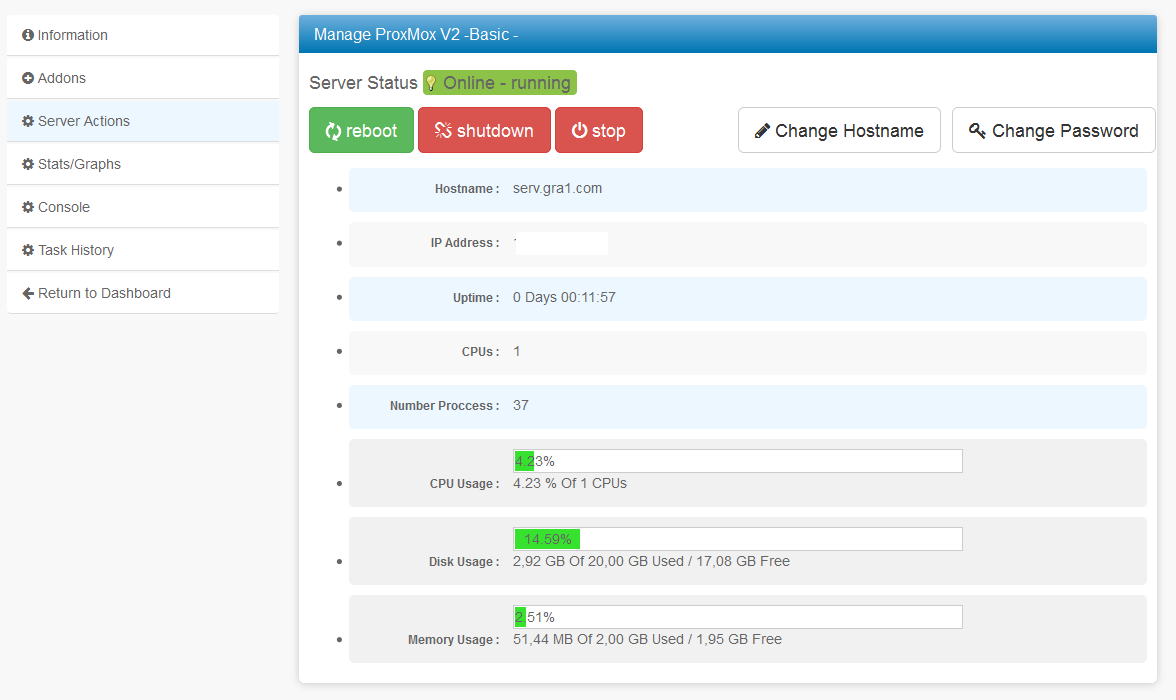The image size is (1176, 700).
Task: Click the lightbulb icon in the Online status badge
Action: coord(431,83)
